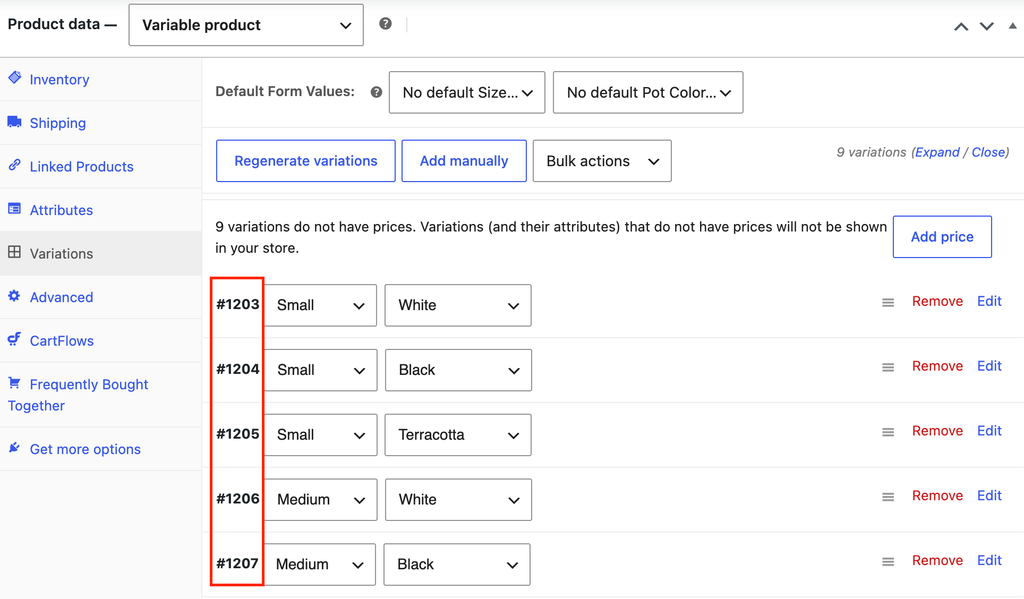Click the Shipping truck icon
The image size is (1024, 599).
14,121
